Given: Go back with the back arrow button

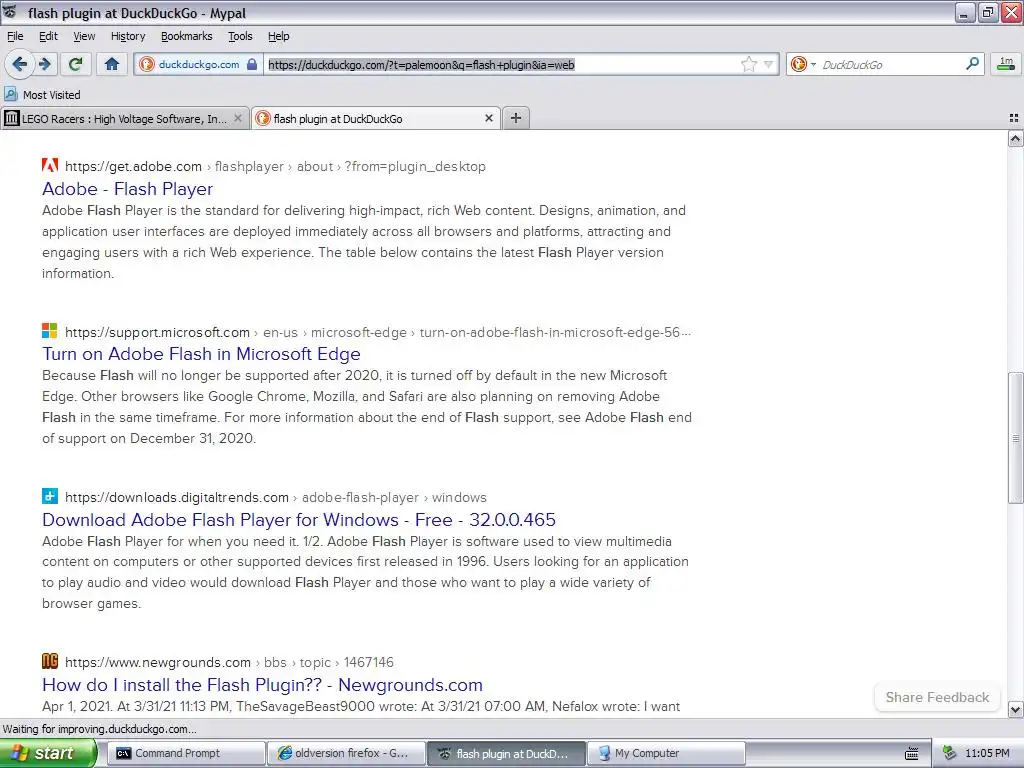Looking at the screenshot, I should (x=20, y=64).
